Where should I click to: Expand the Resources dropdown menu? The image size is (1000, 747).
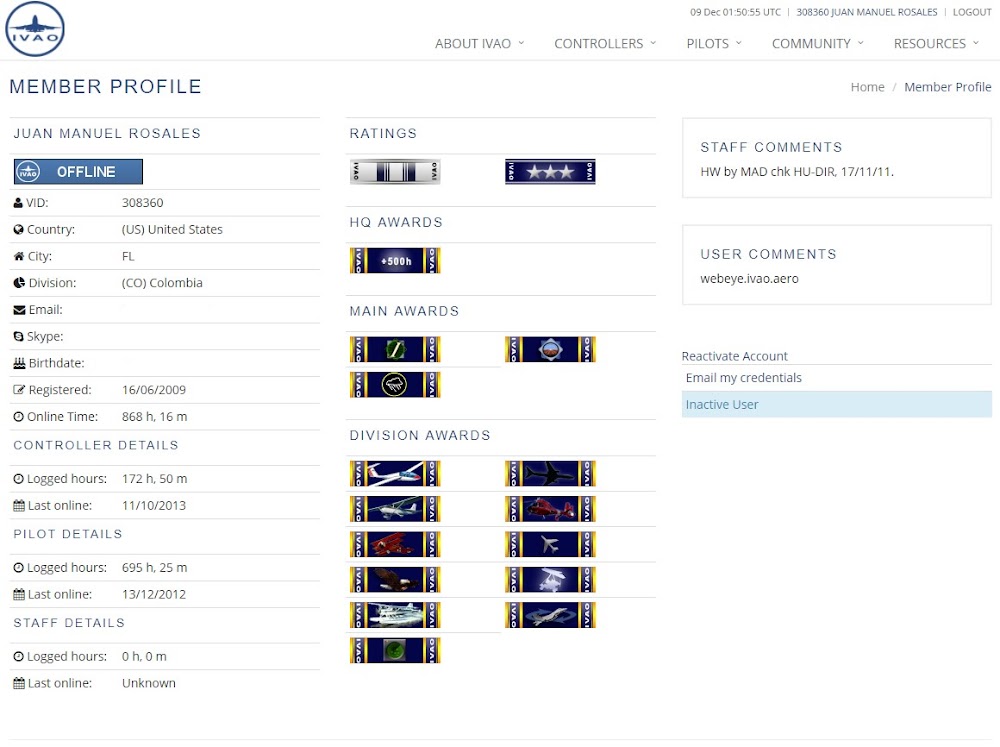tap(936, 44)
